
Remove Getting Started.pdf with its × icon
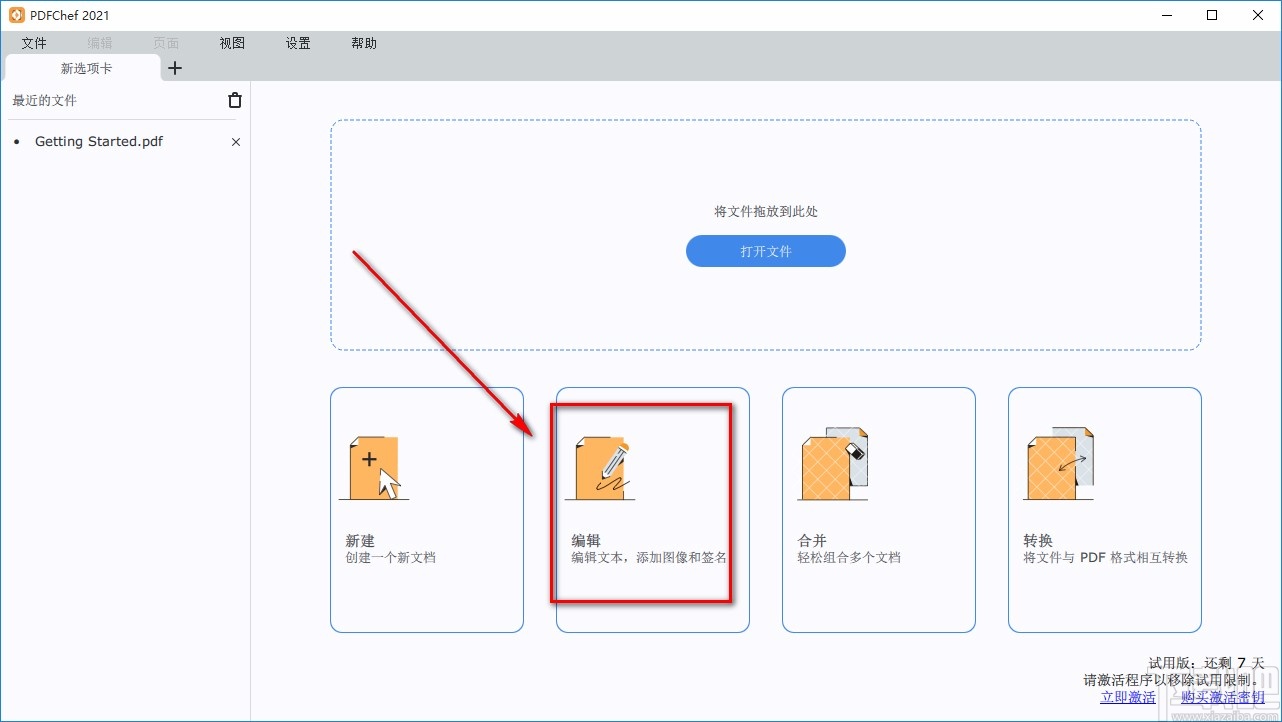coord(235,142)
